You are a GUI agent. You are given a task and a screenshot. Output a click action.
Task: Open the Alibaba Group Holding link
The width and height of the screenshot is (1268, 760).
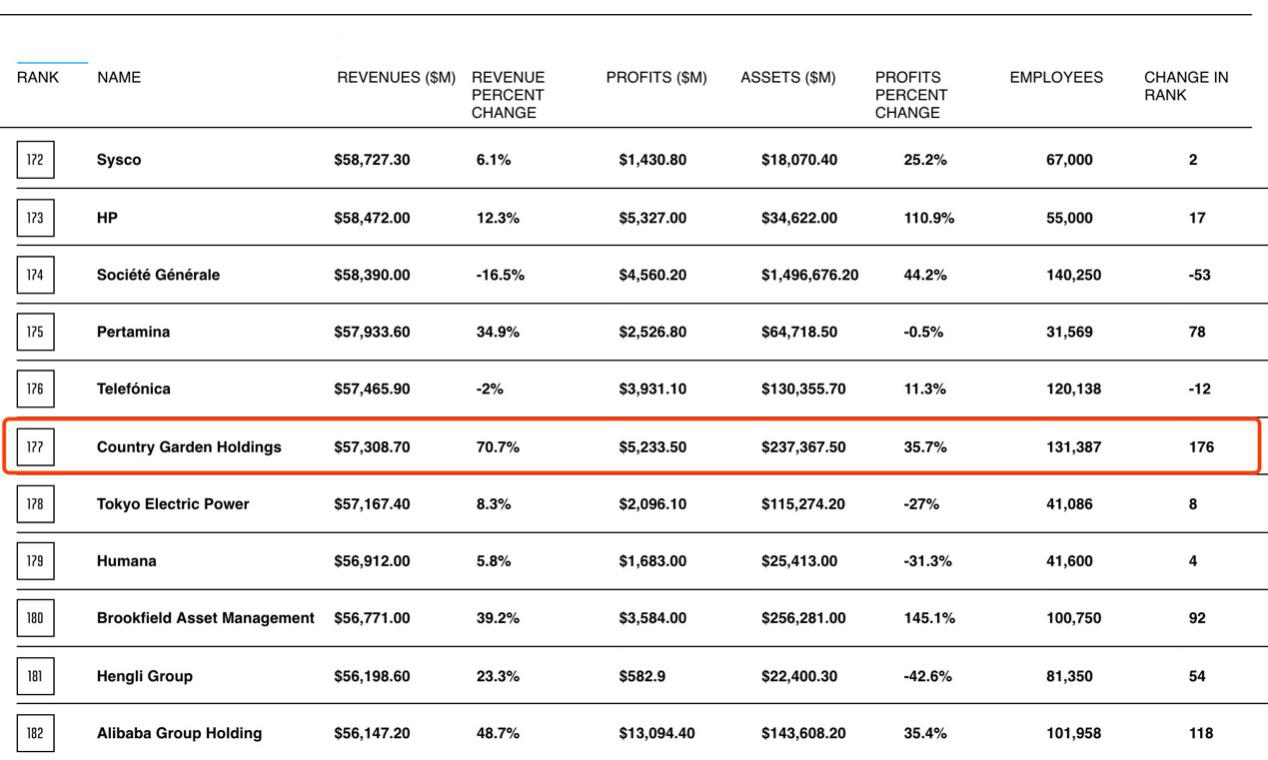click(x=179, y=733)
